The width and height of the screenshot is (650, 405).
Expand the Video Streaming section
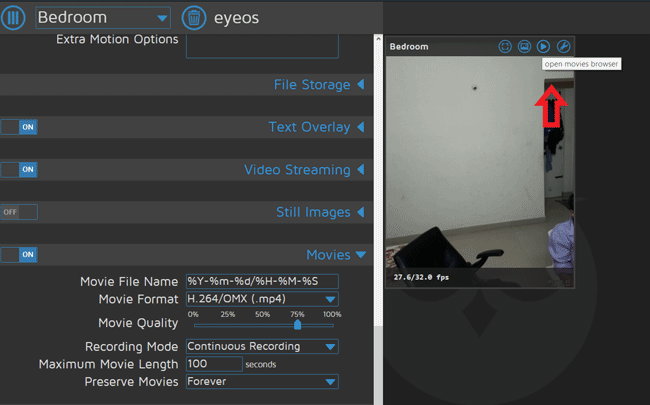pyautogui.click(x=304, y=170)
